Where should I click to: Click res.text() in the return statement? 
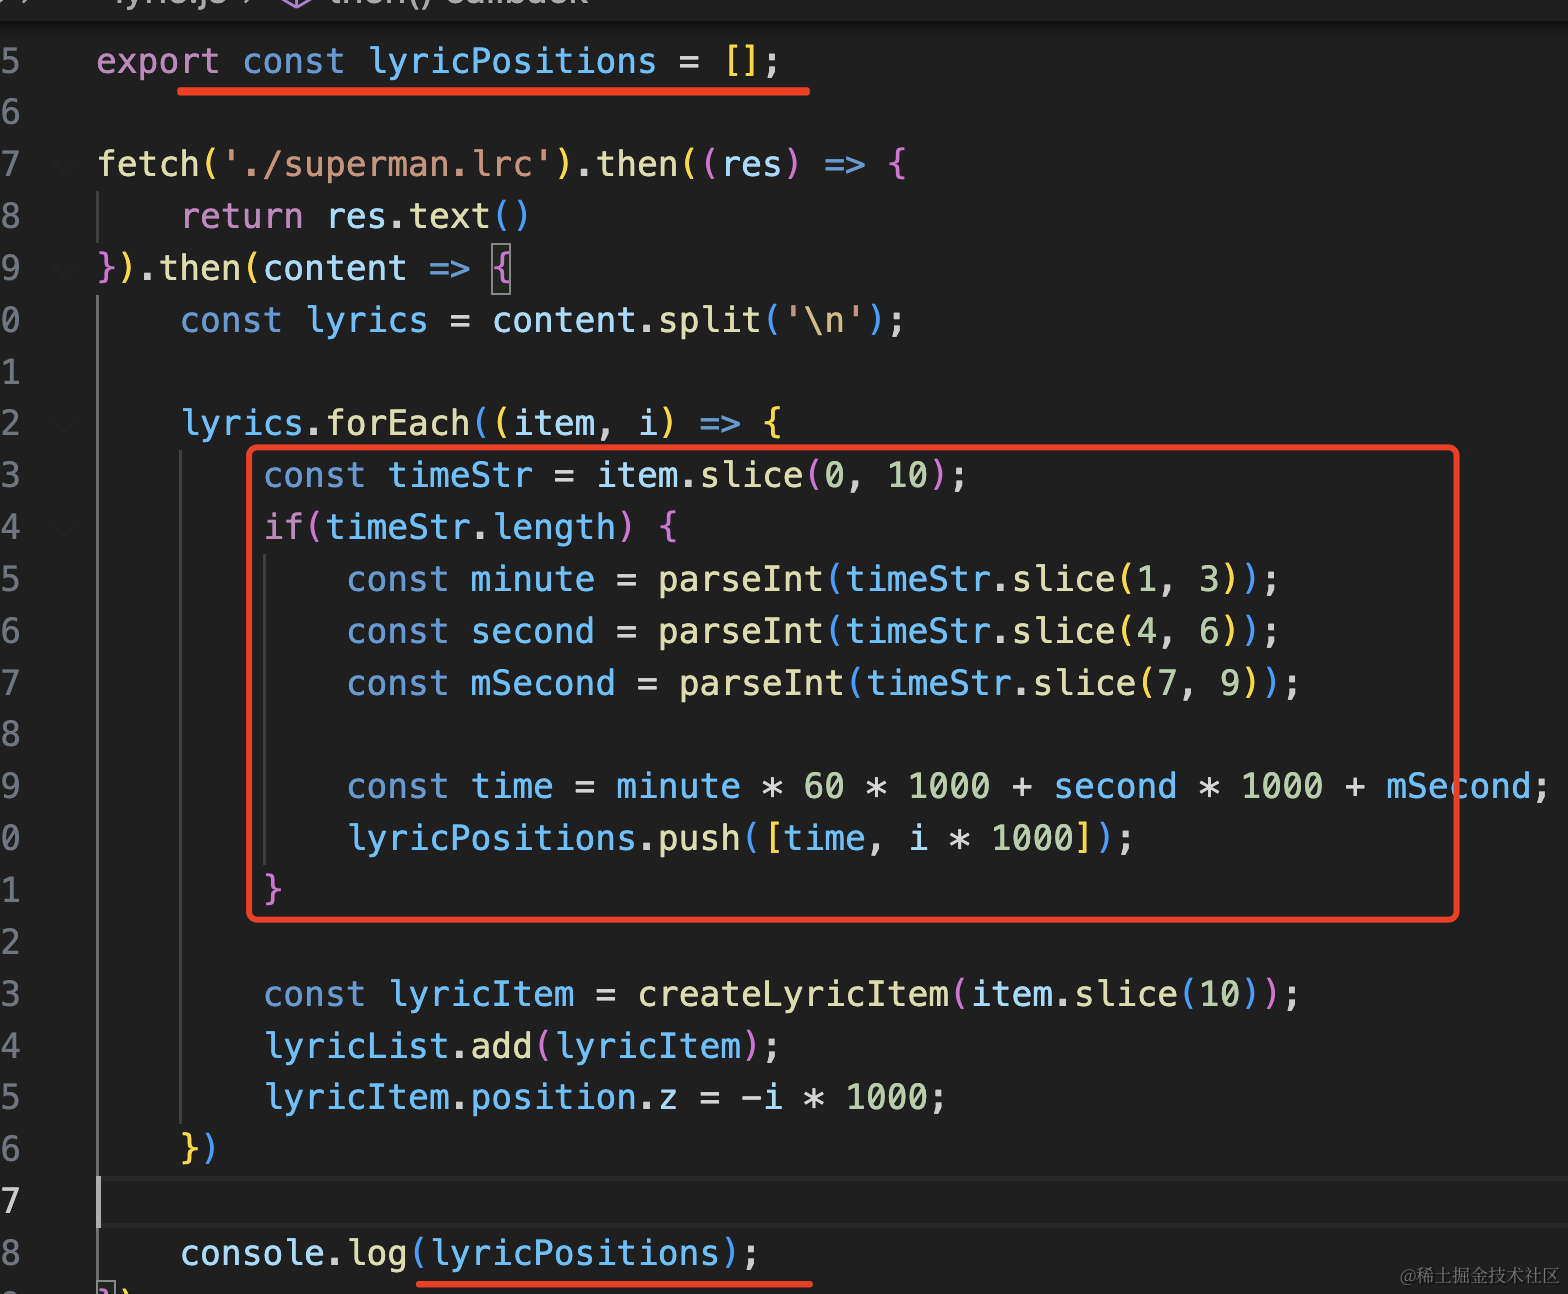pyautogui.click(x=429, y=216)
